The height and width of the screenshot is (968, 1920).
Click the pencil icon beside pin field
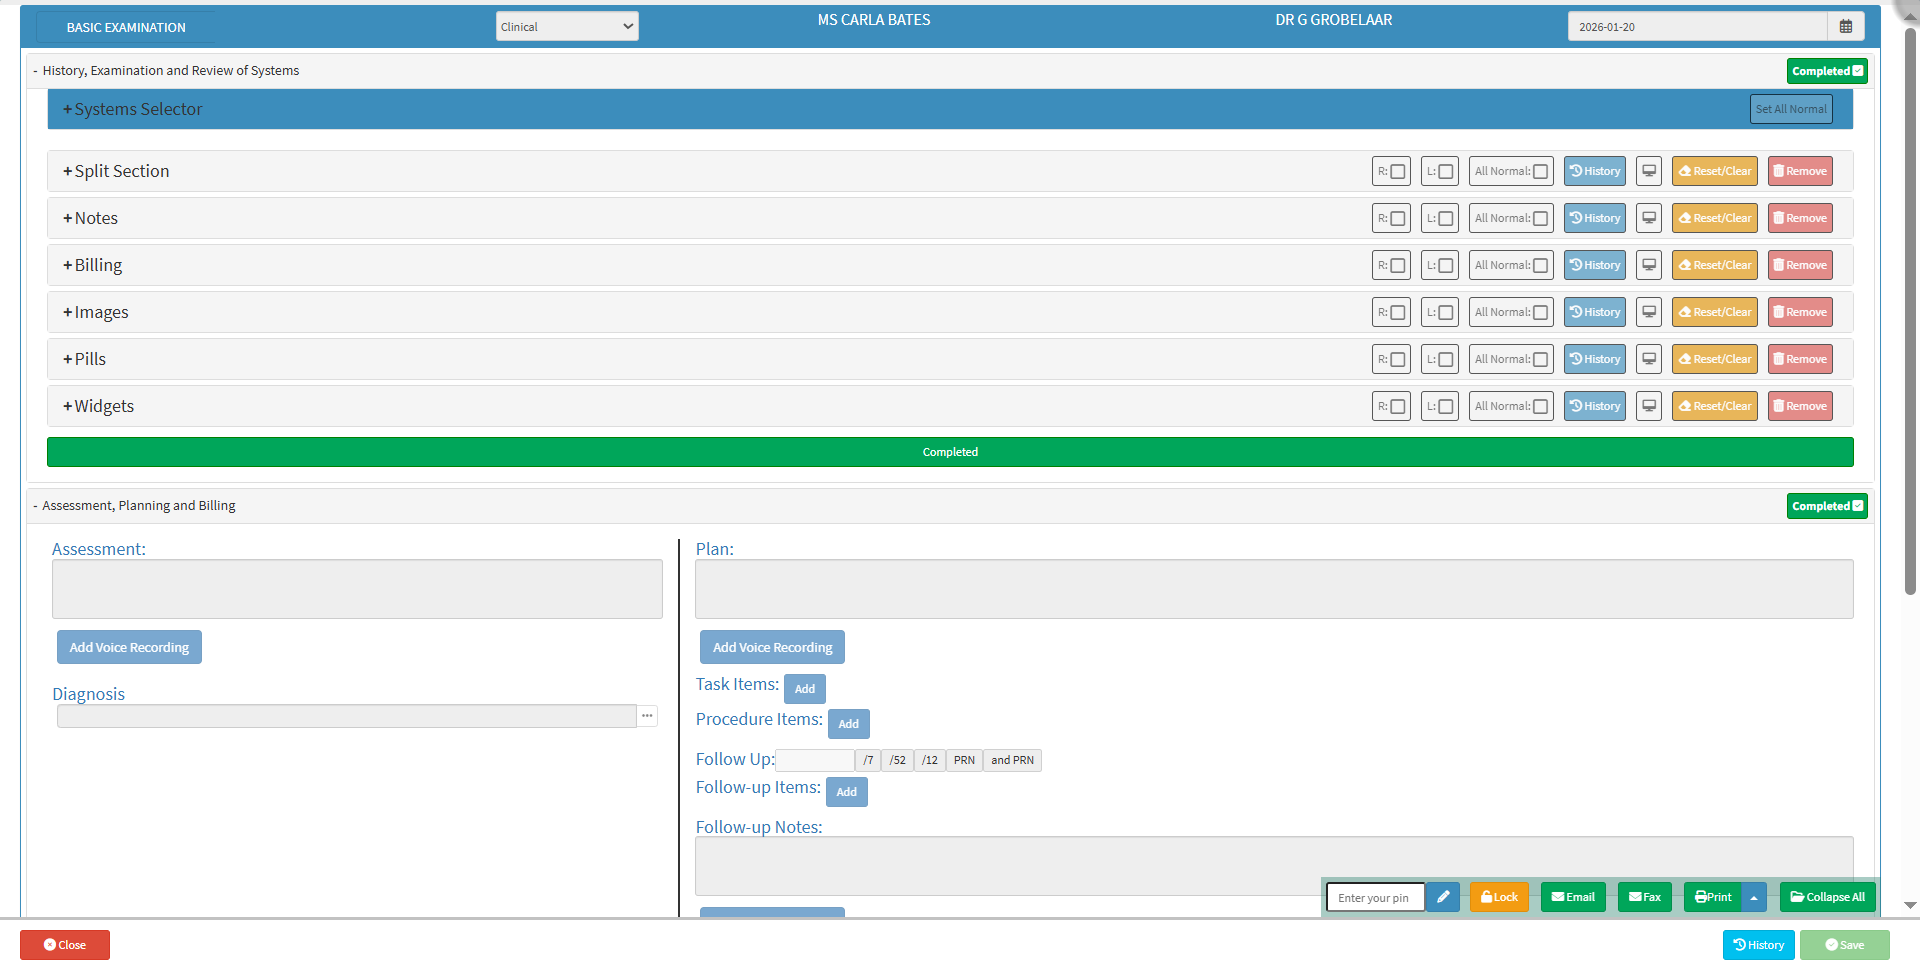click(1442, 897)
